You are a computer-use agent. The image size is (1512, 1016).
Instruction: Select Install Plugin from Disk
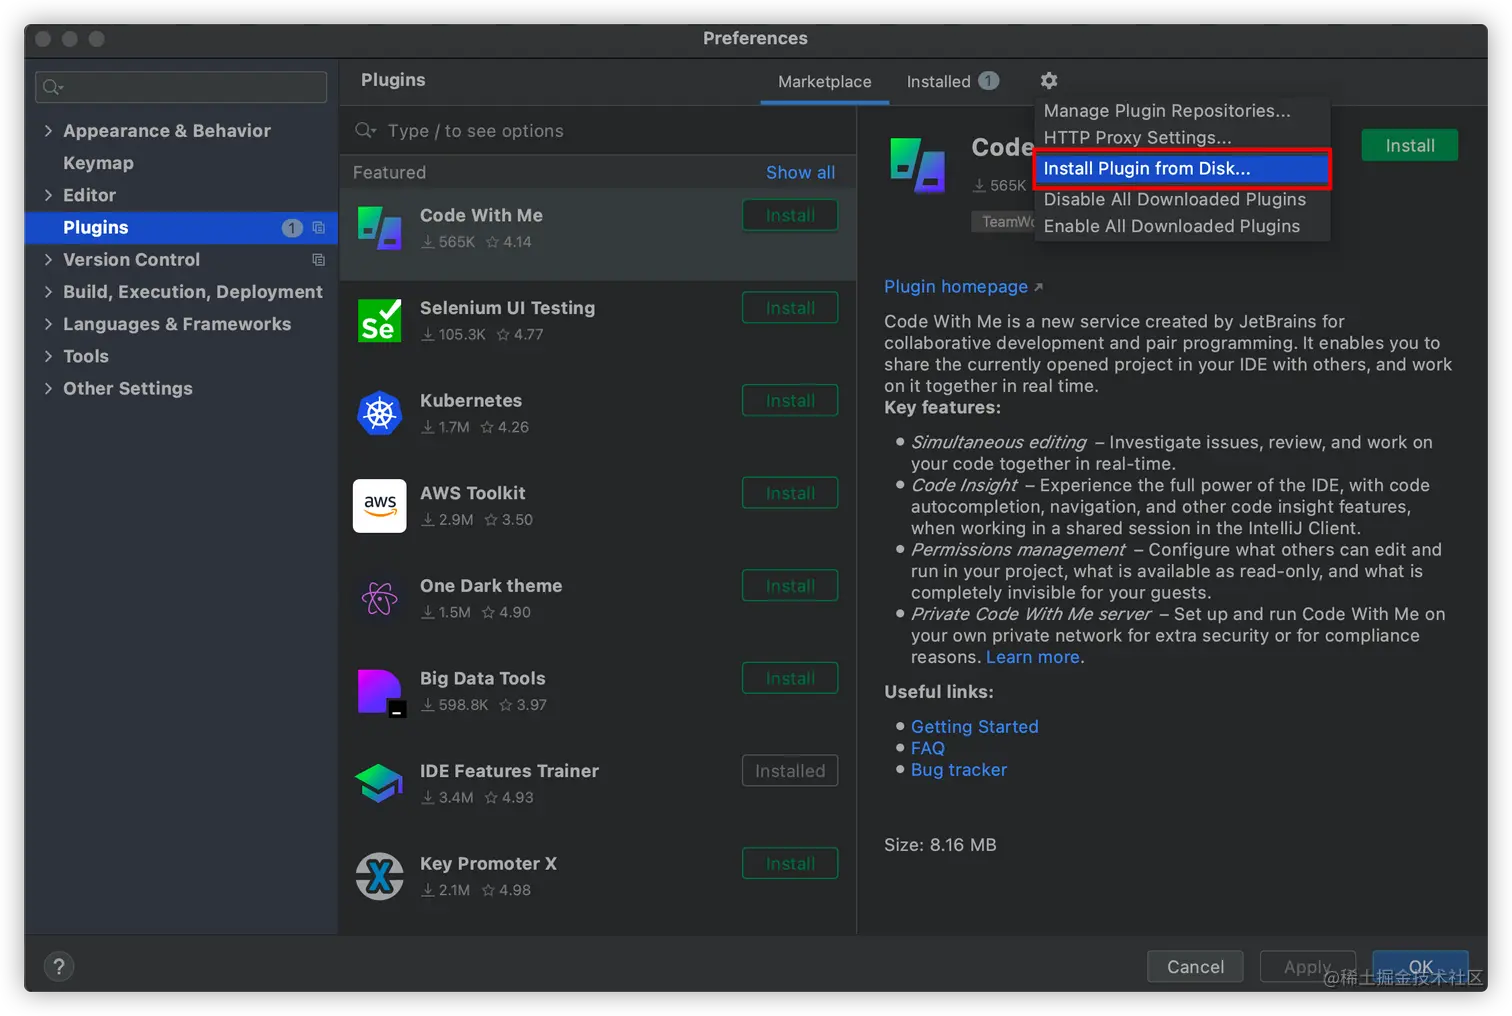pyautogui.click(x=1181, y=168)
